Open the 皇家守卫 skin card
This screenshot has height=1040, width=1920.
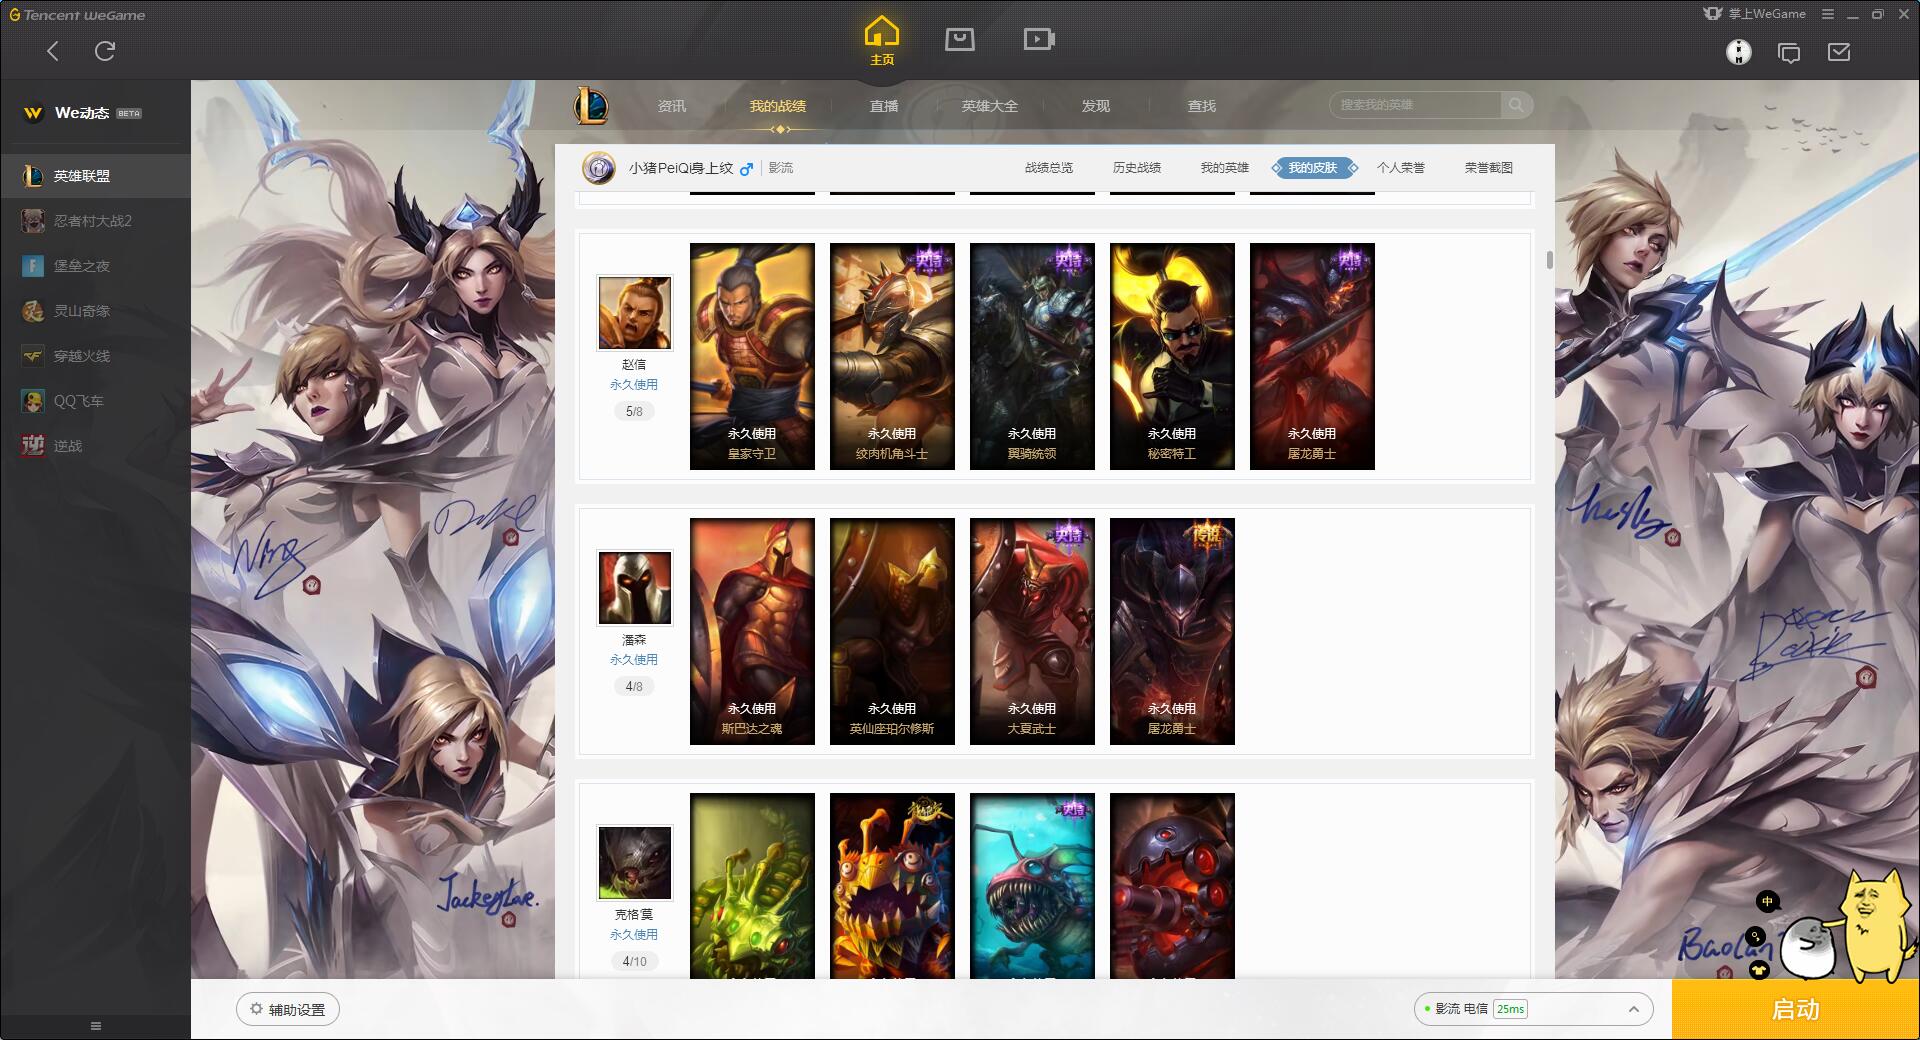coord(752,356)
